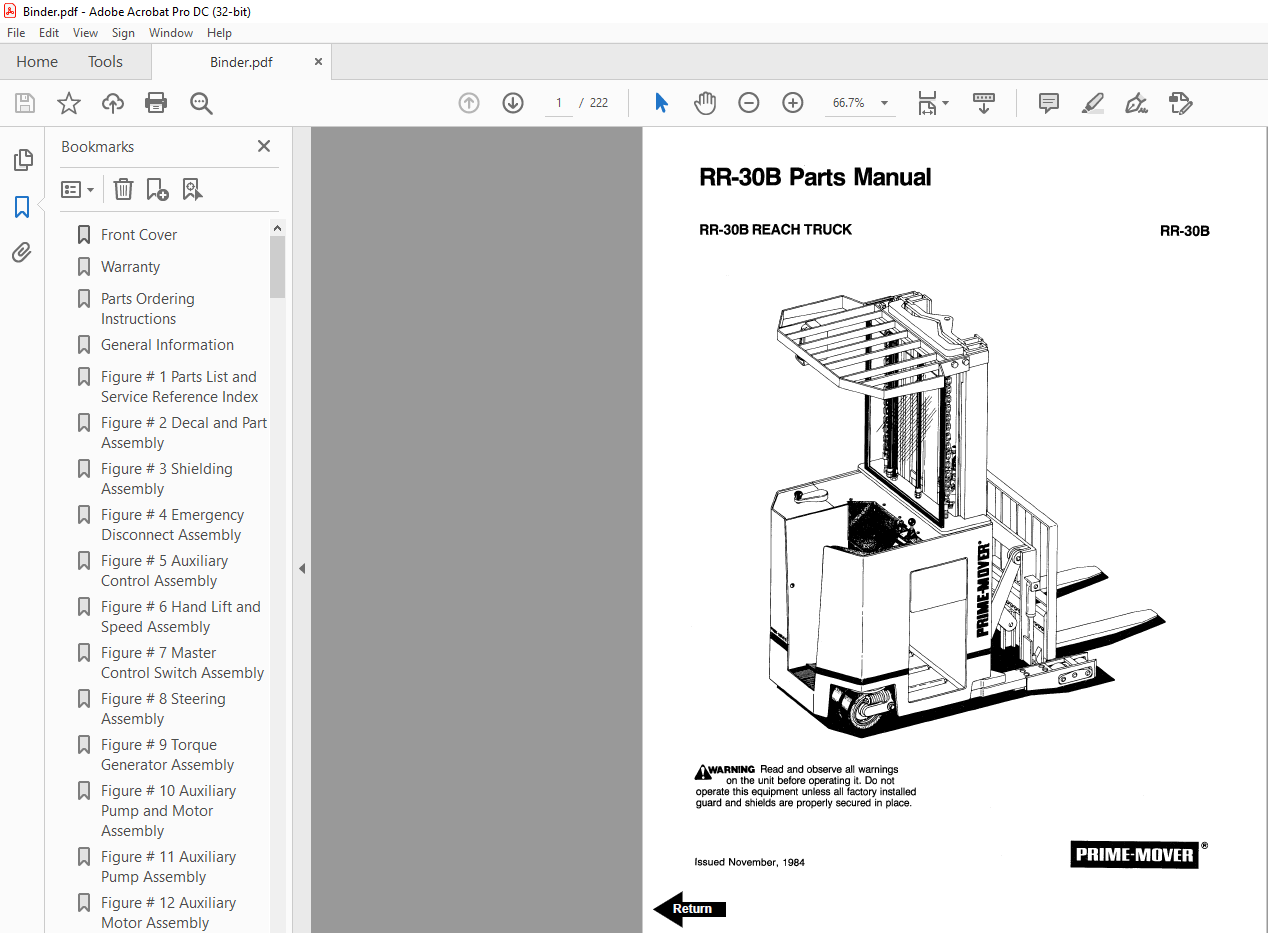
Task: Print the file via printer icon
Action: tap(156, 103)
